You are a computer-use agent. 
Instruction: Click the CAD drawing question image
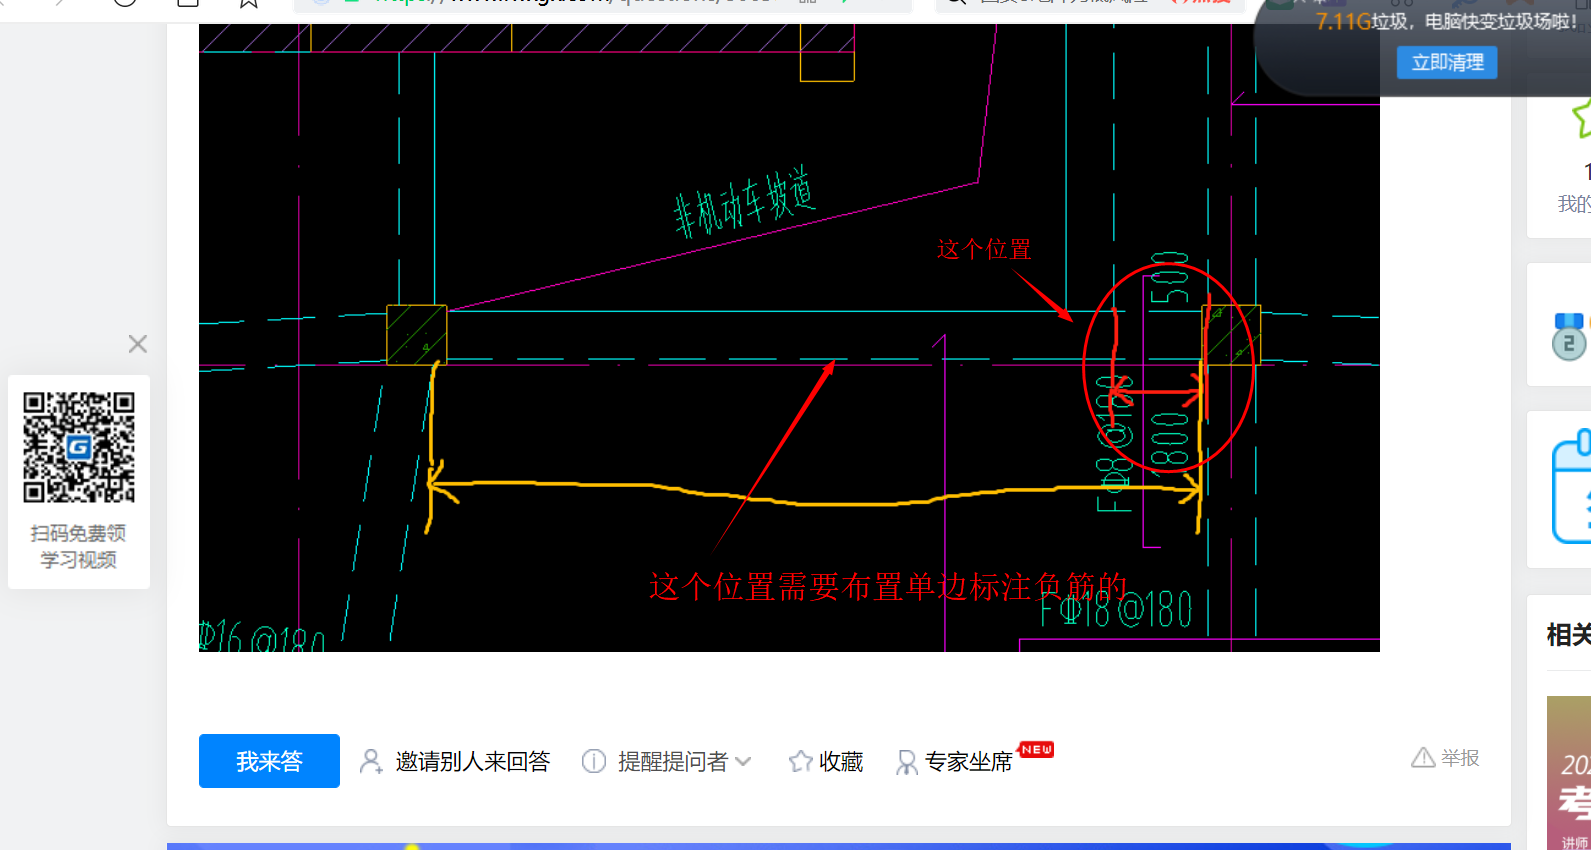[x=789, y=338]
